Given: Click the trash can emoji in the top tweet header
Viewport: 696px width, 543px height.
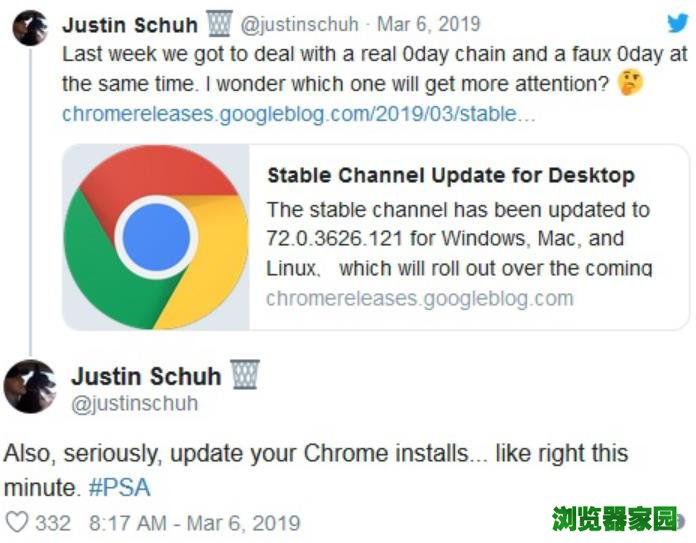Looking at the screenshot, I should click(x=220, y=24).
